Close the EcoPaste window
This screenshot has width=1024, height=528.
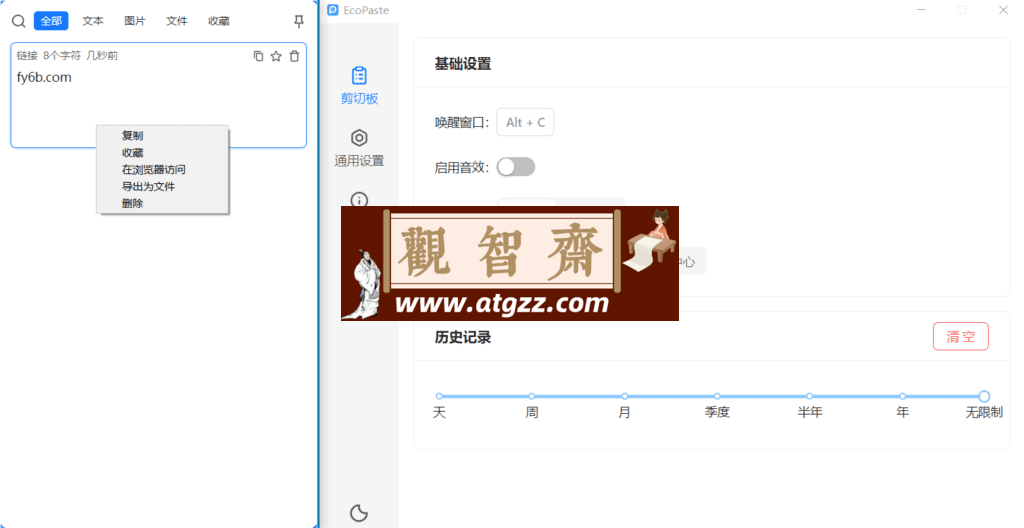[x=1003, y=10]
